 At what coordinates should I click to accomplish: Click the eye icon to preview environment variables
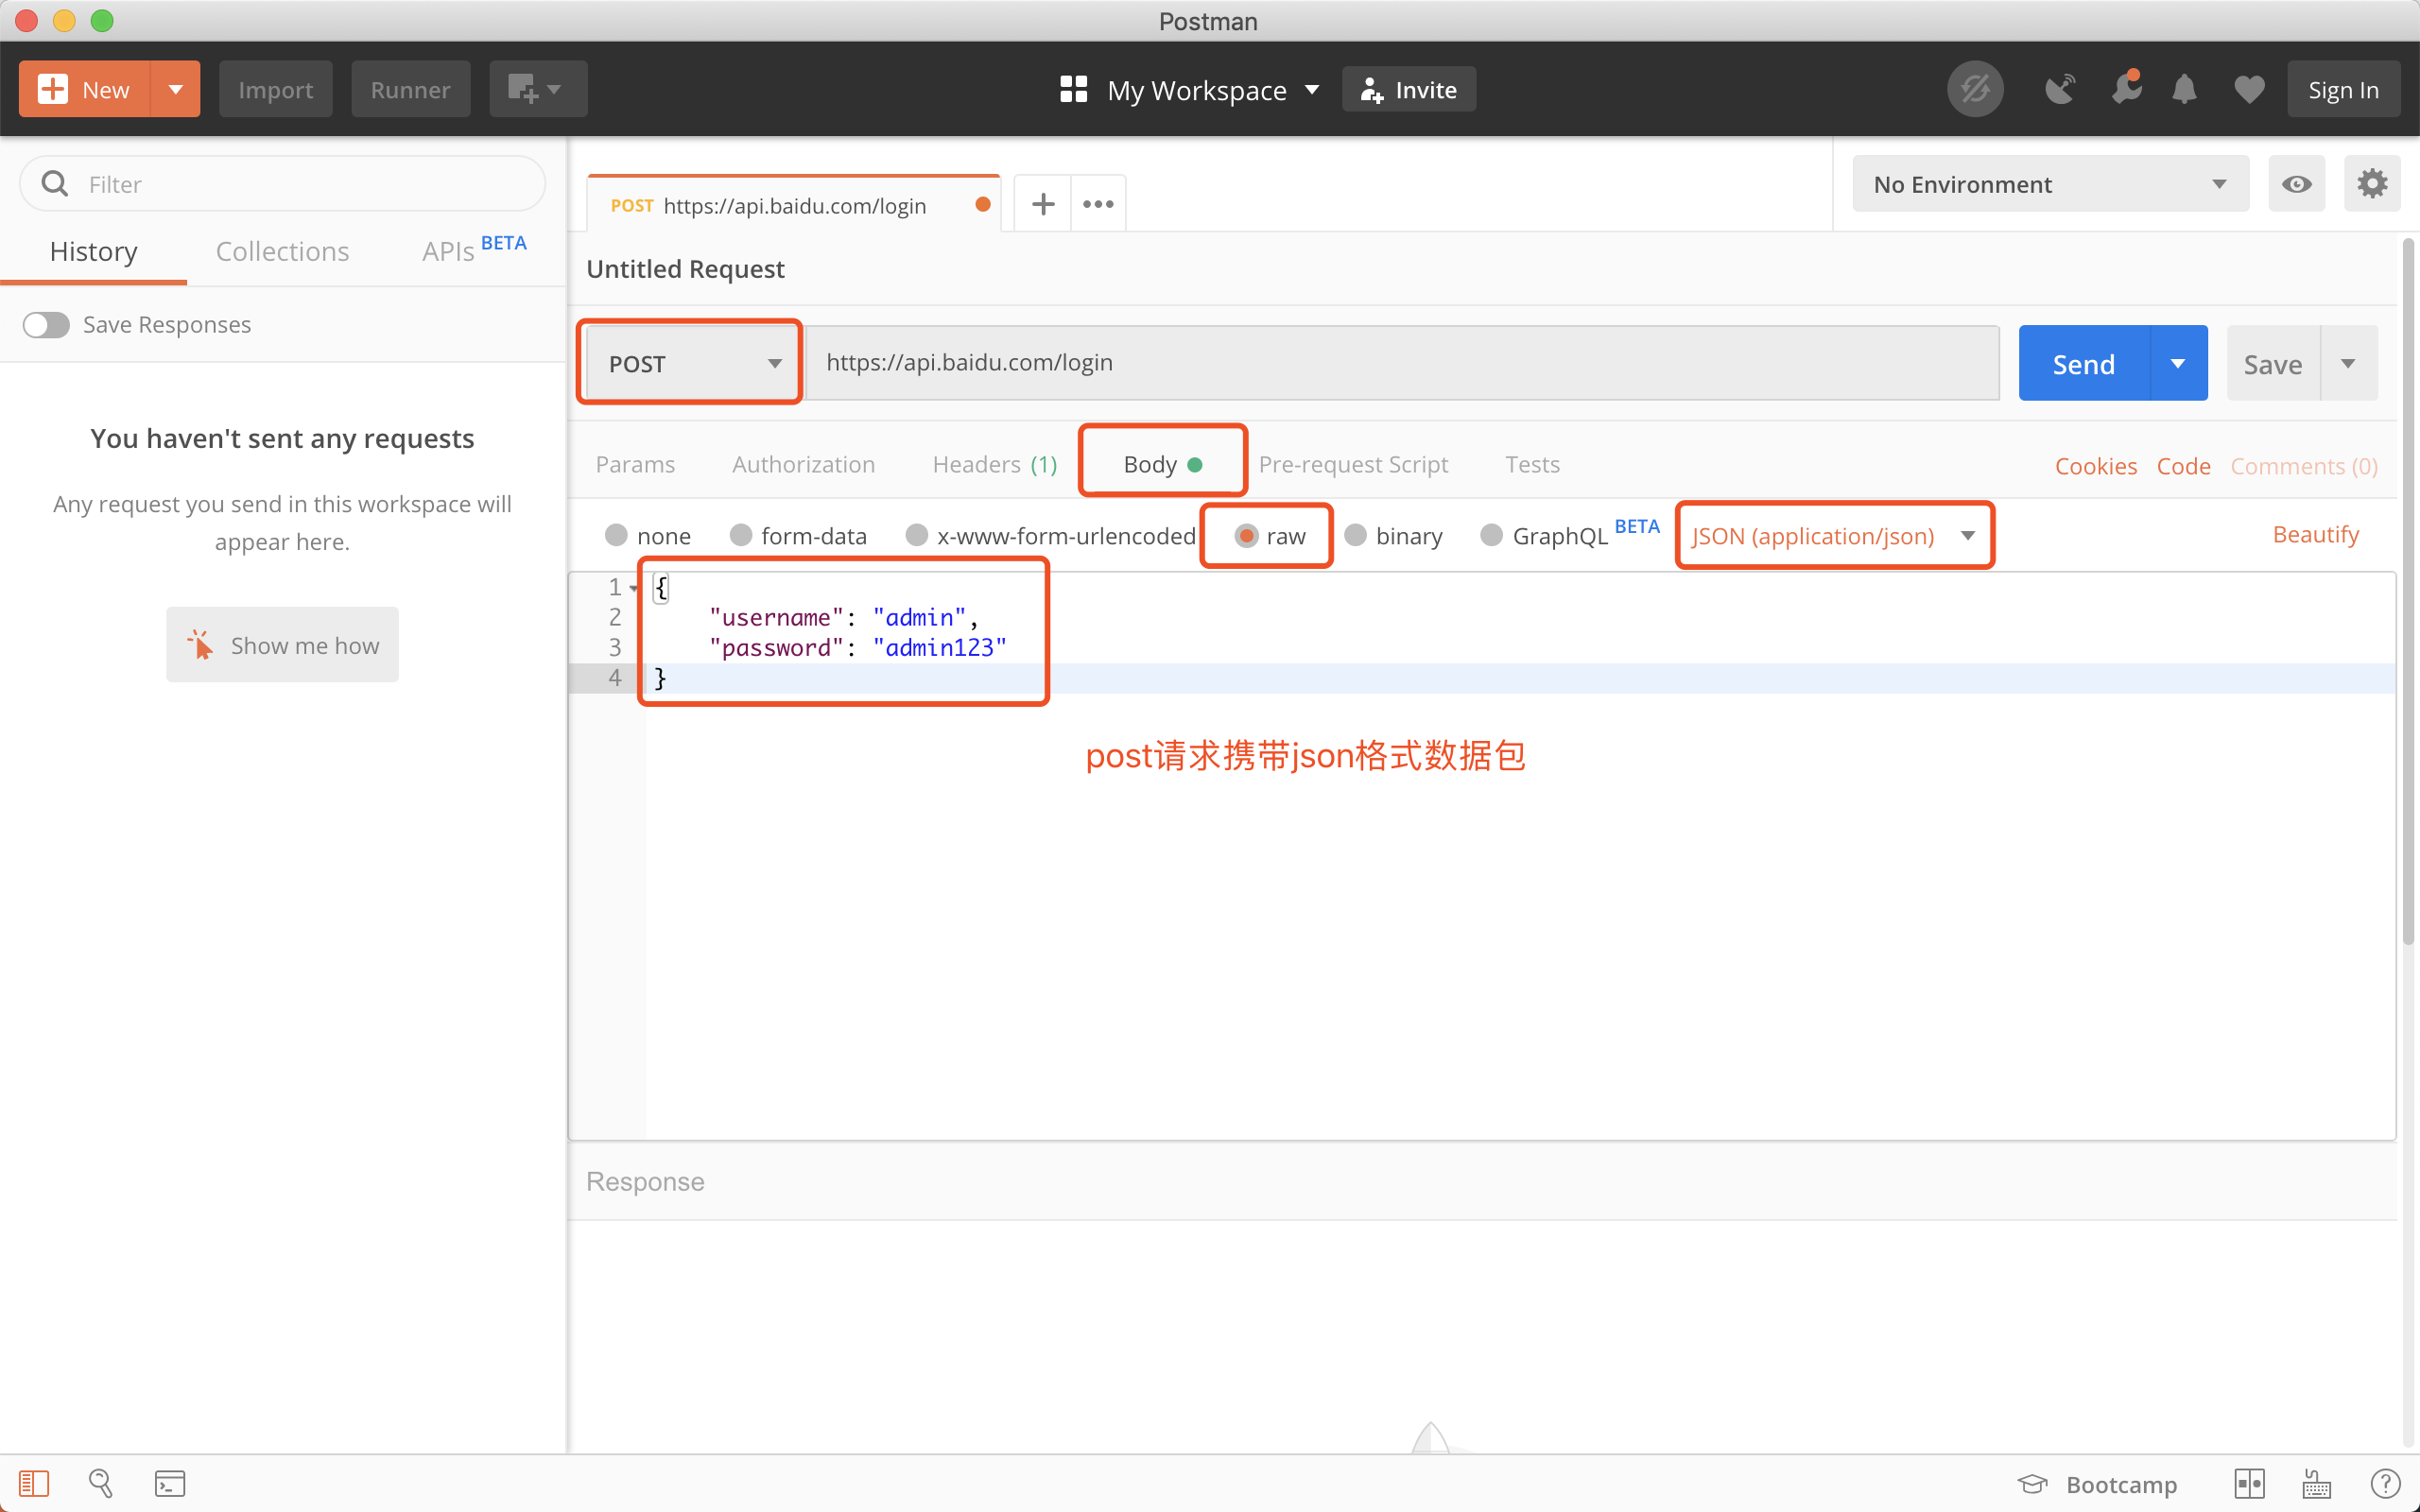click(2297, 183)
